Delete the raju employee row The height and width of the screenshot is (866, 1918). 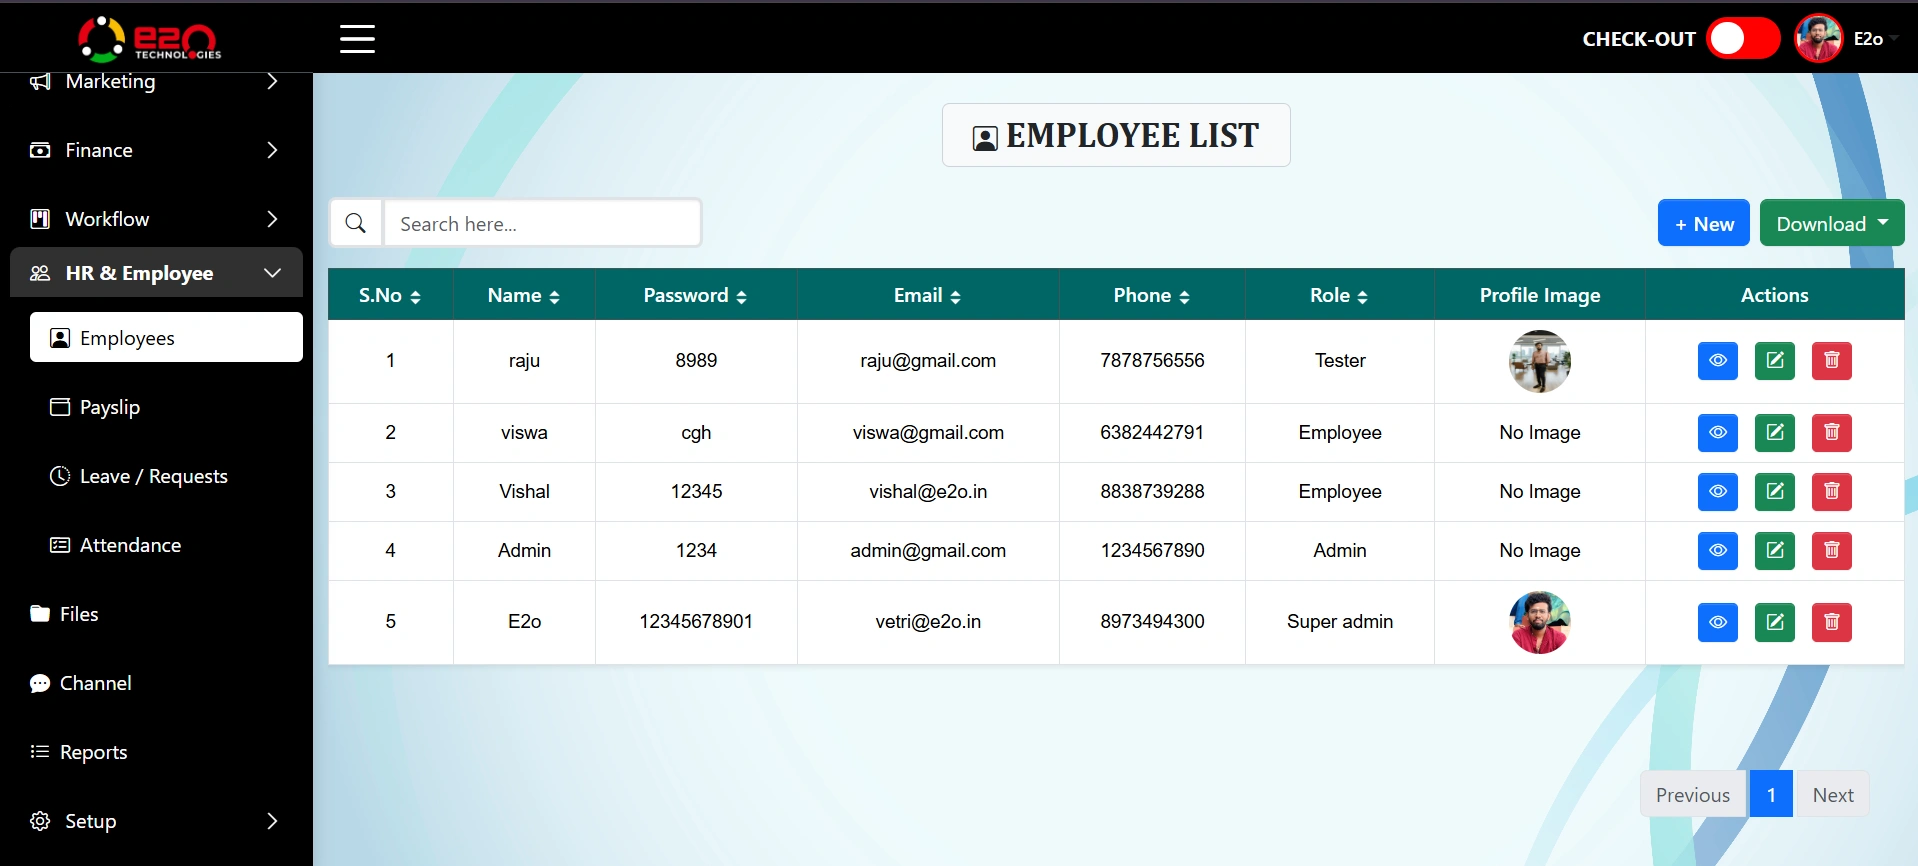point(1831,361)
